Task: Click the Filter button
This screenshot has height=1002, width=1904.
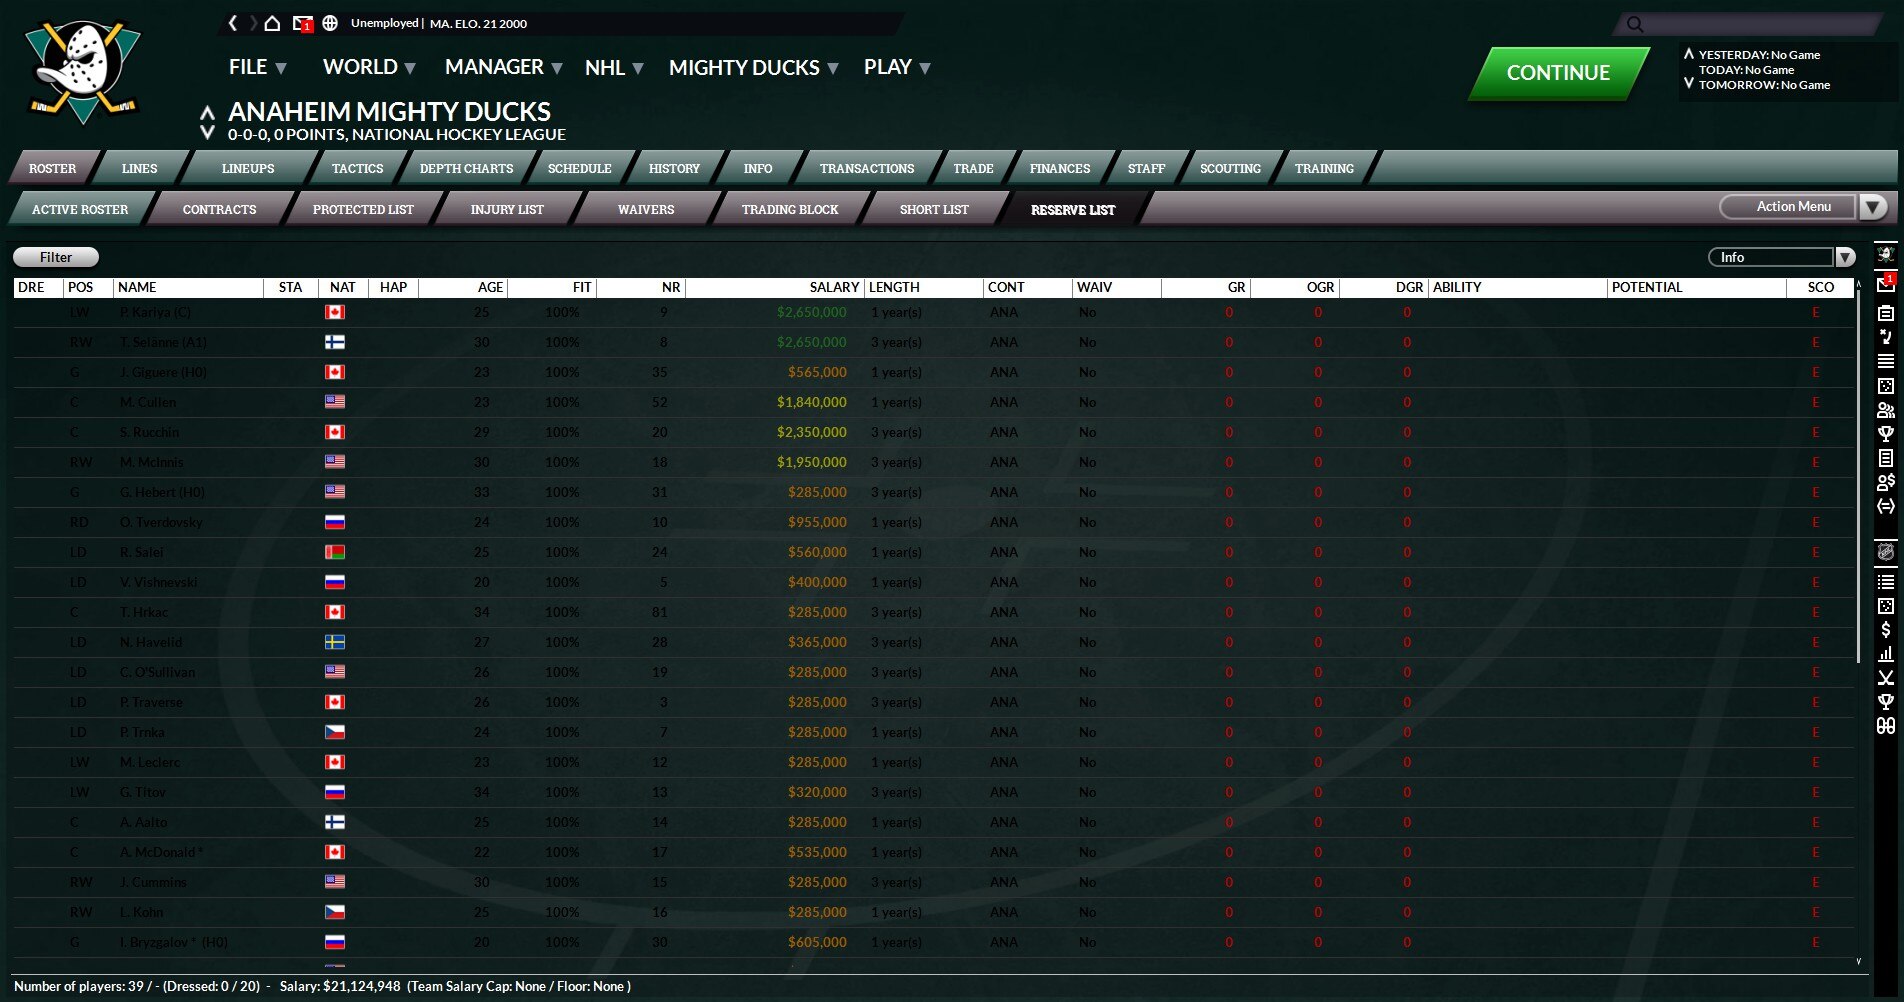Action: click(x=56, y=257)
